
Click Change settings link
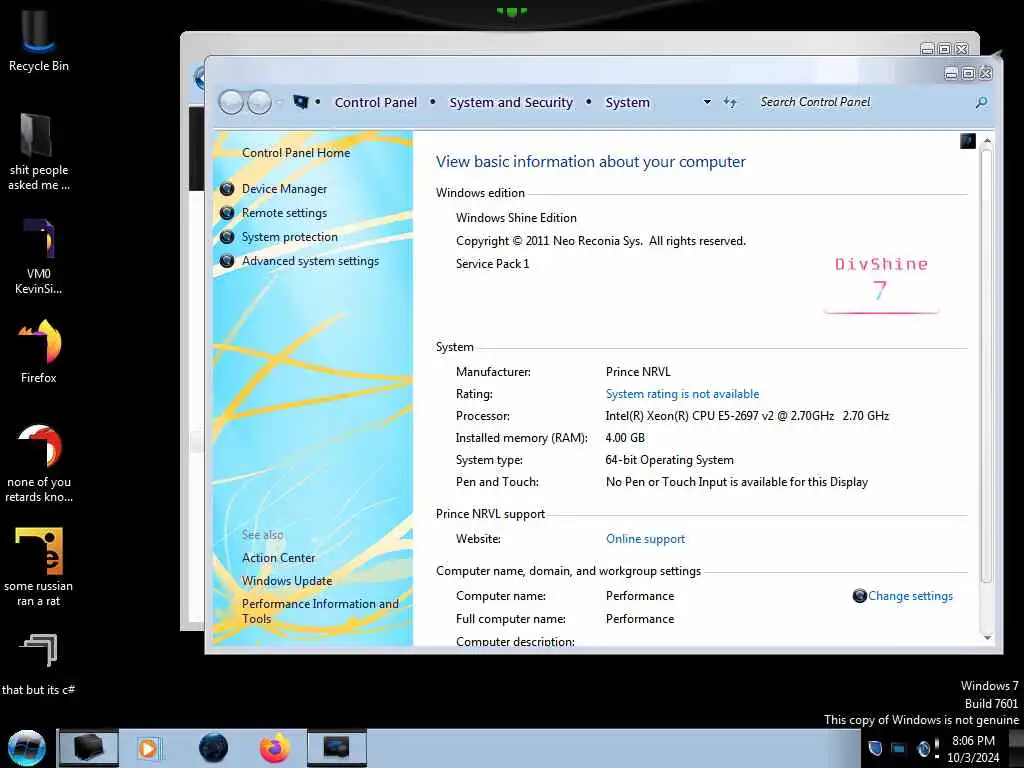pos(910,596)
